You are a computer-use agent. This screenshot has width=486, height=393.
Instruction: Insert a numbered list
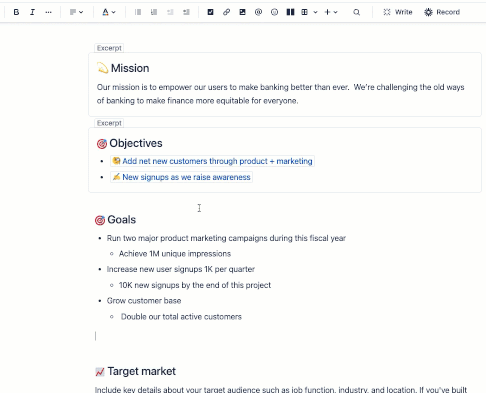tap(154, 12)
